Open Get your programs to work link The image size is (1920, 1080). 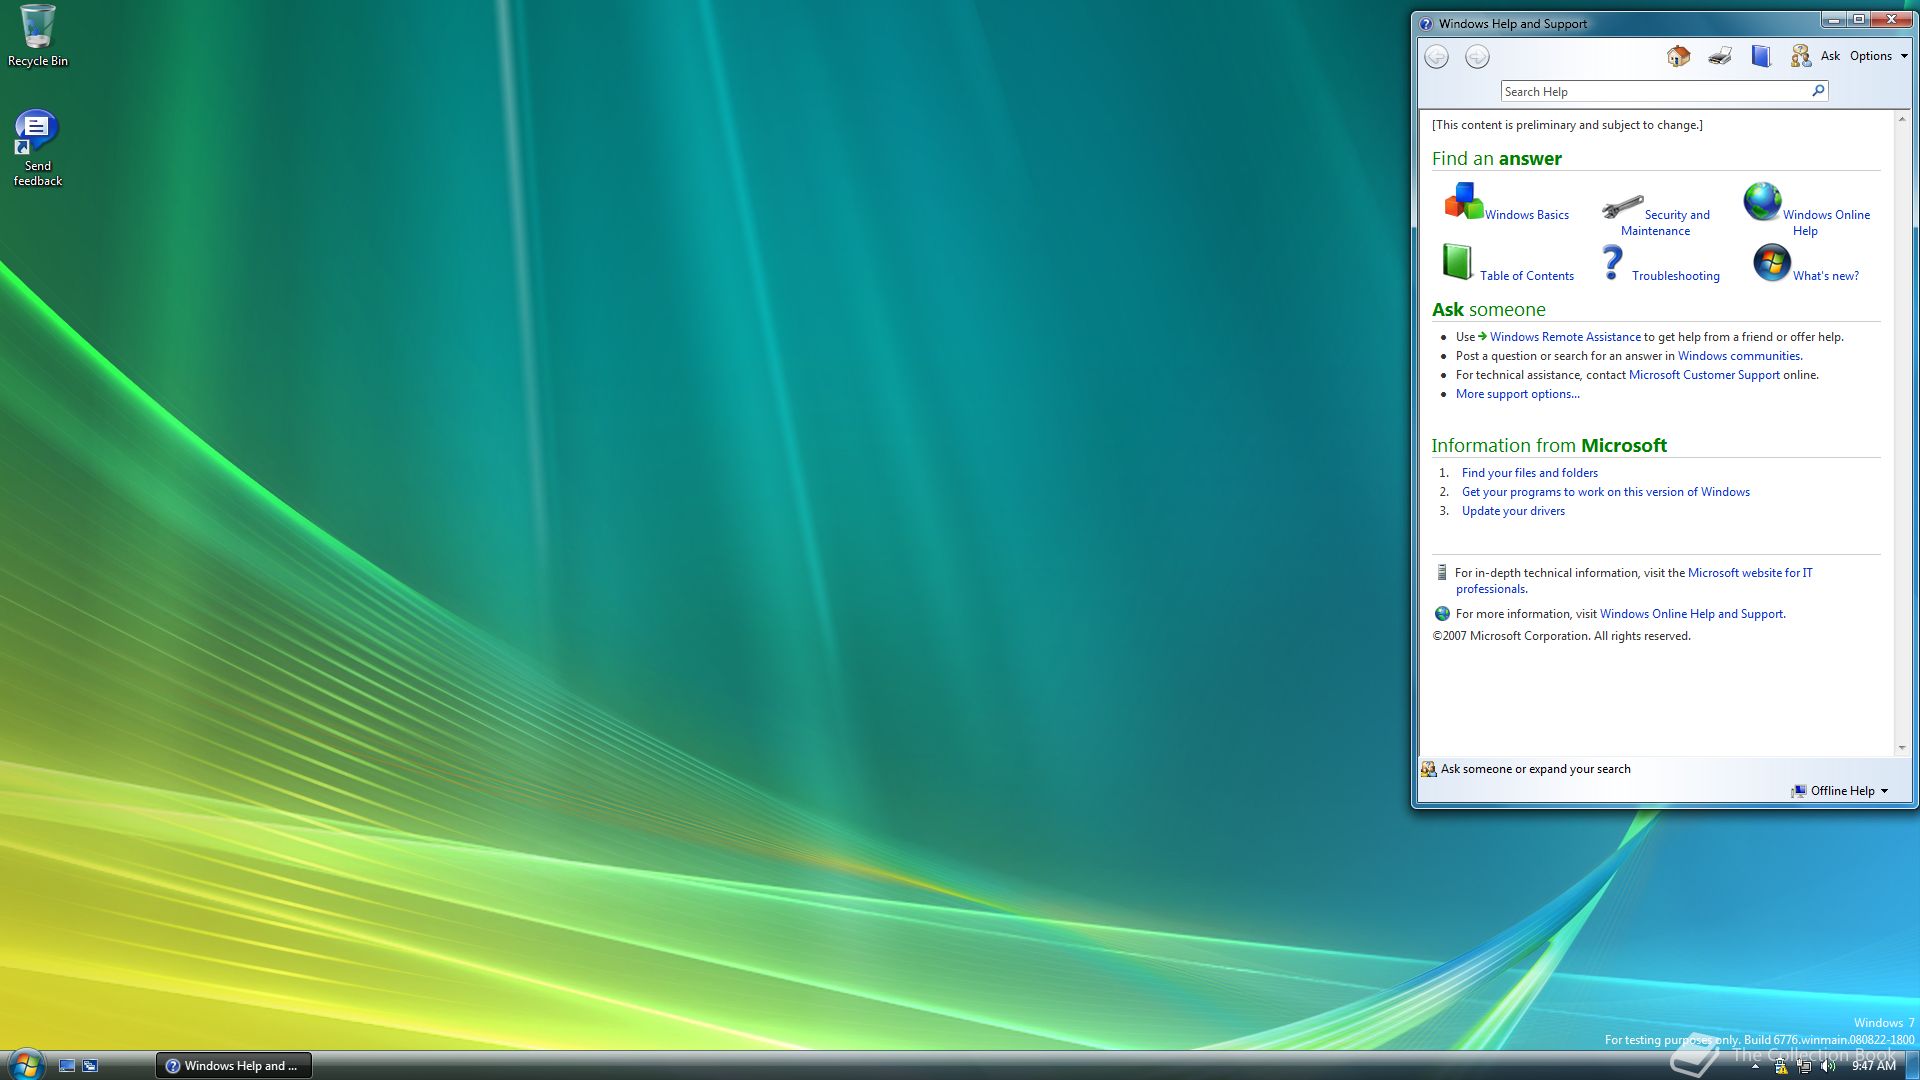pyautogui.click(x=1605, y=492)
